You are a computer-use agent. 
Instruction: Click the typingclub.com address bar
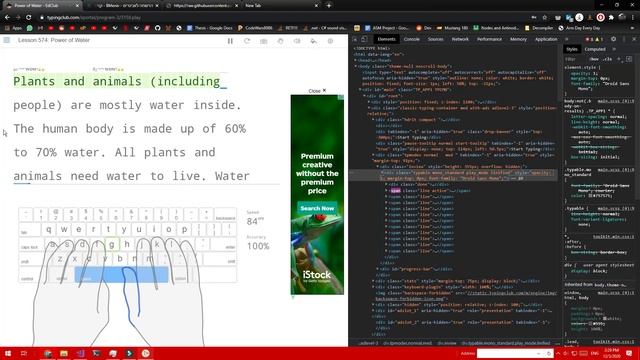click(x=282, y=18)
